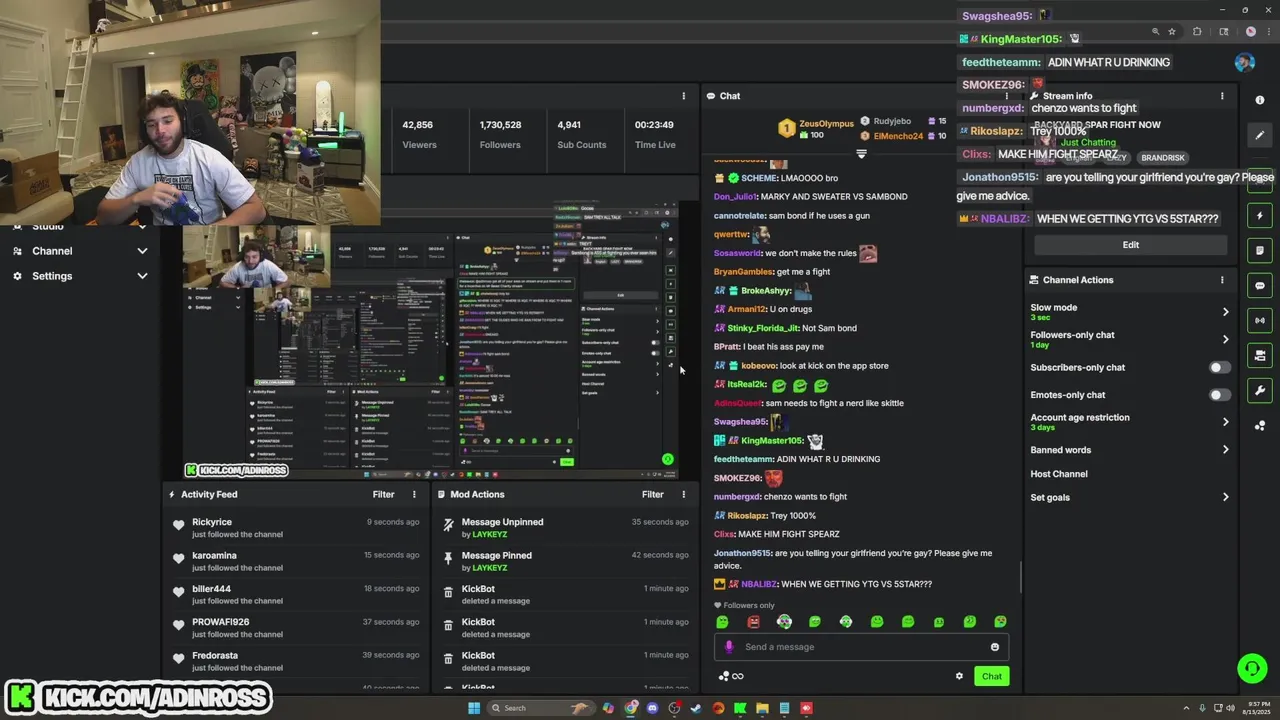Click LAYKEYZ under Message Pinned
Screen dimensions: 1280x720
coord(491,568)
